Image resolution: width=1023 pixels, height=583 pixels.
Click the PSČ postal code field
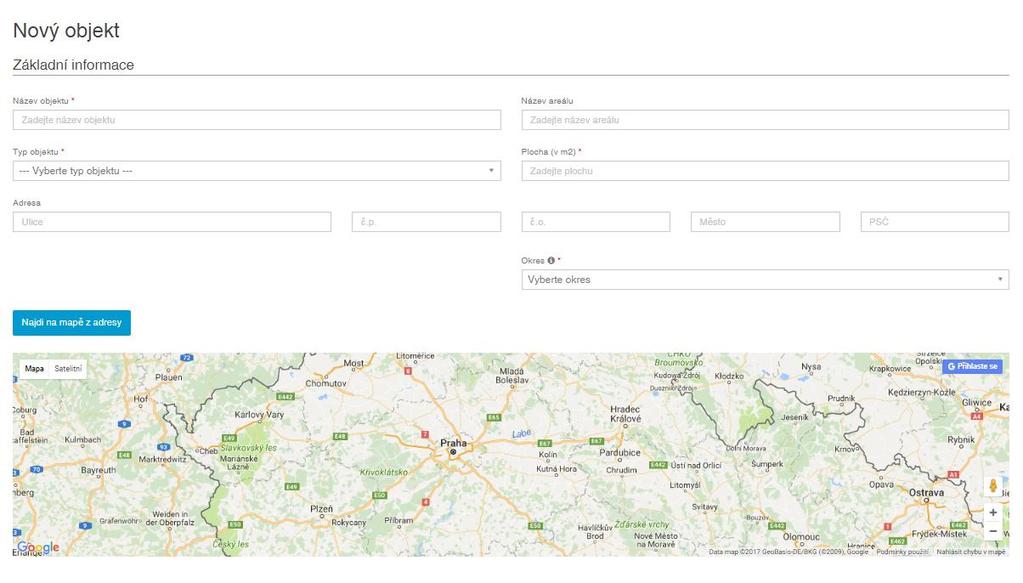coord(935,222)
